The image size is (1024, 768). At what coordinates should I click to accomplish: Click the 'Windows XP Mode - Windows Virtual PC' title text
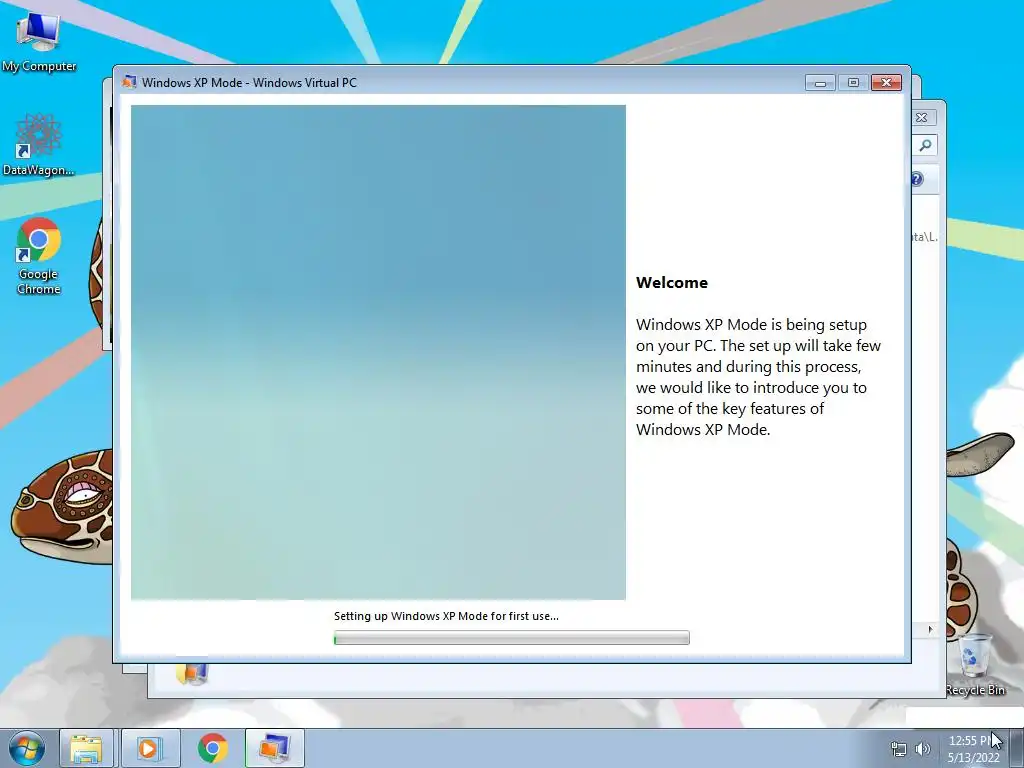[249, 82]
